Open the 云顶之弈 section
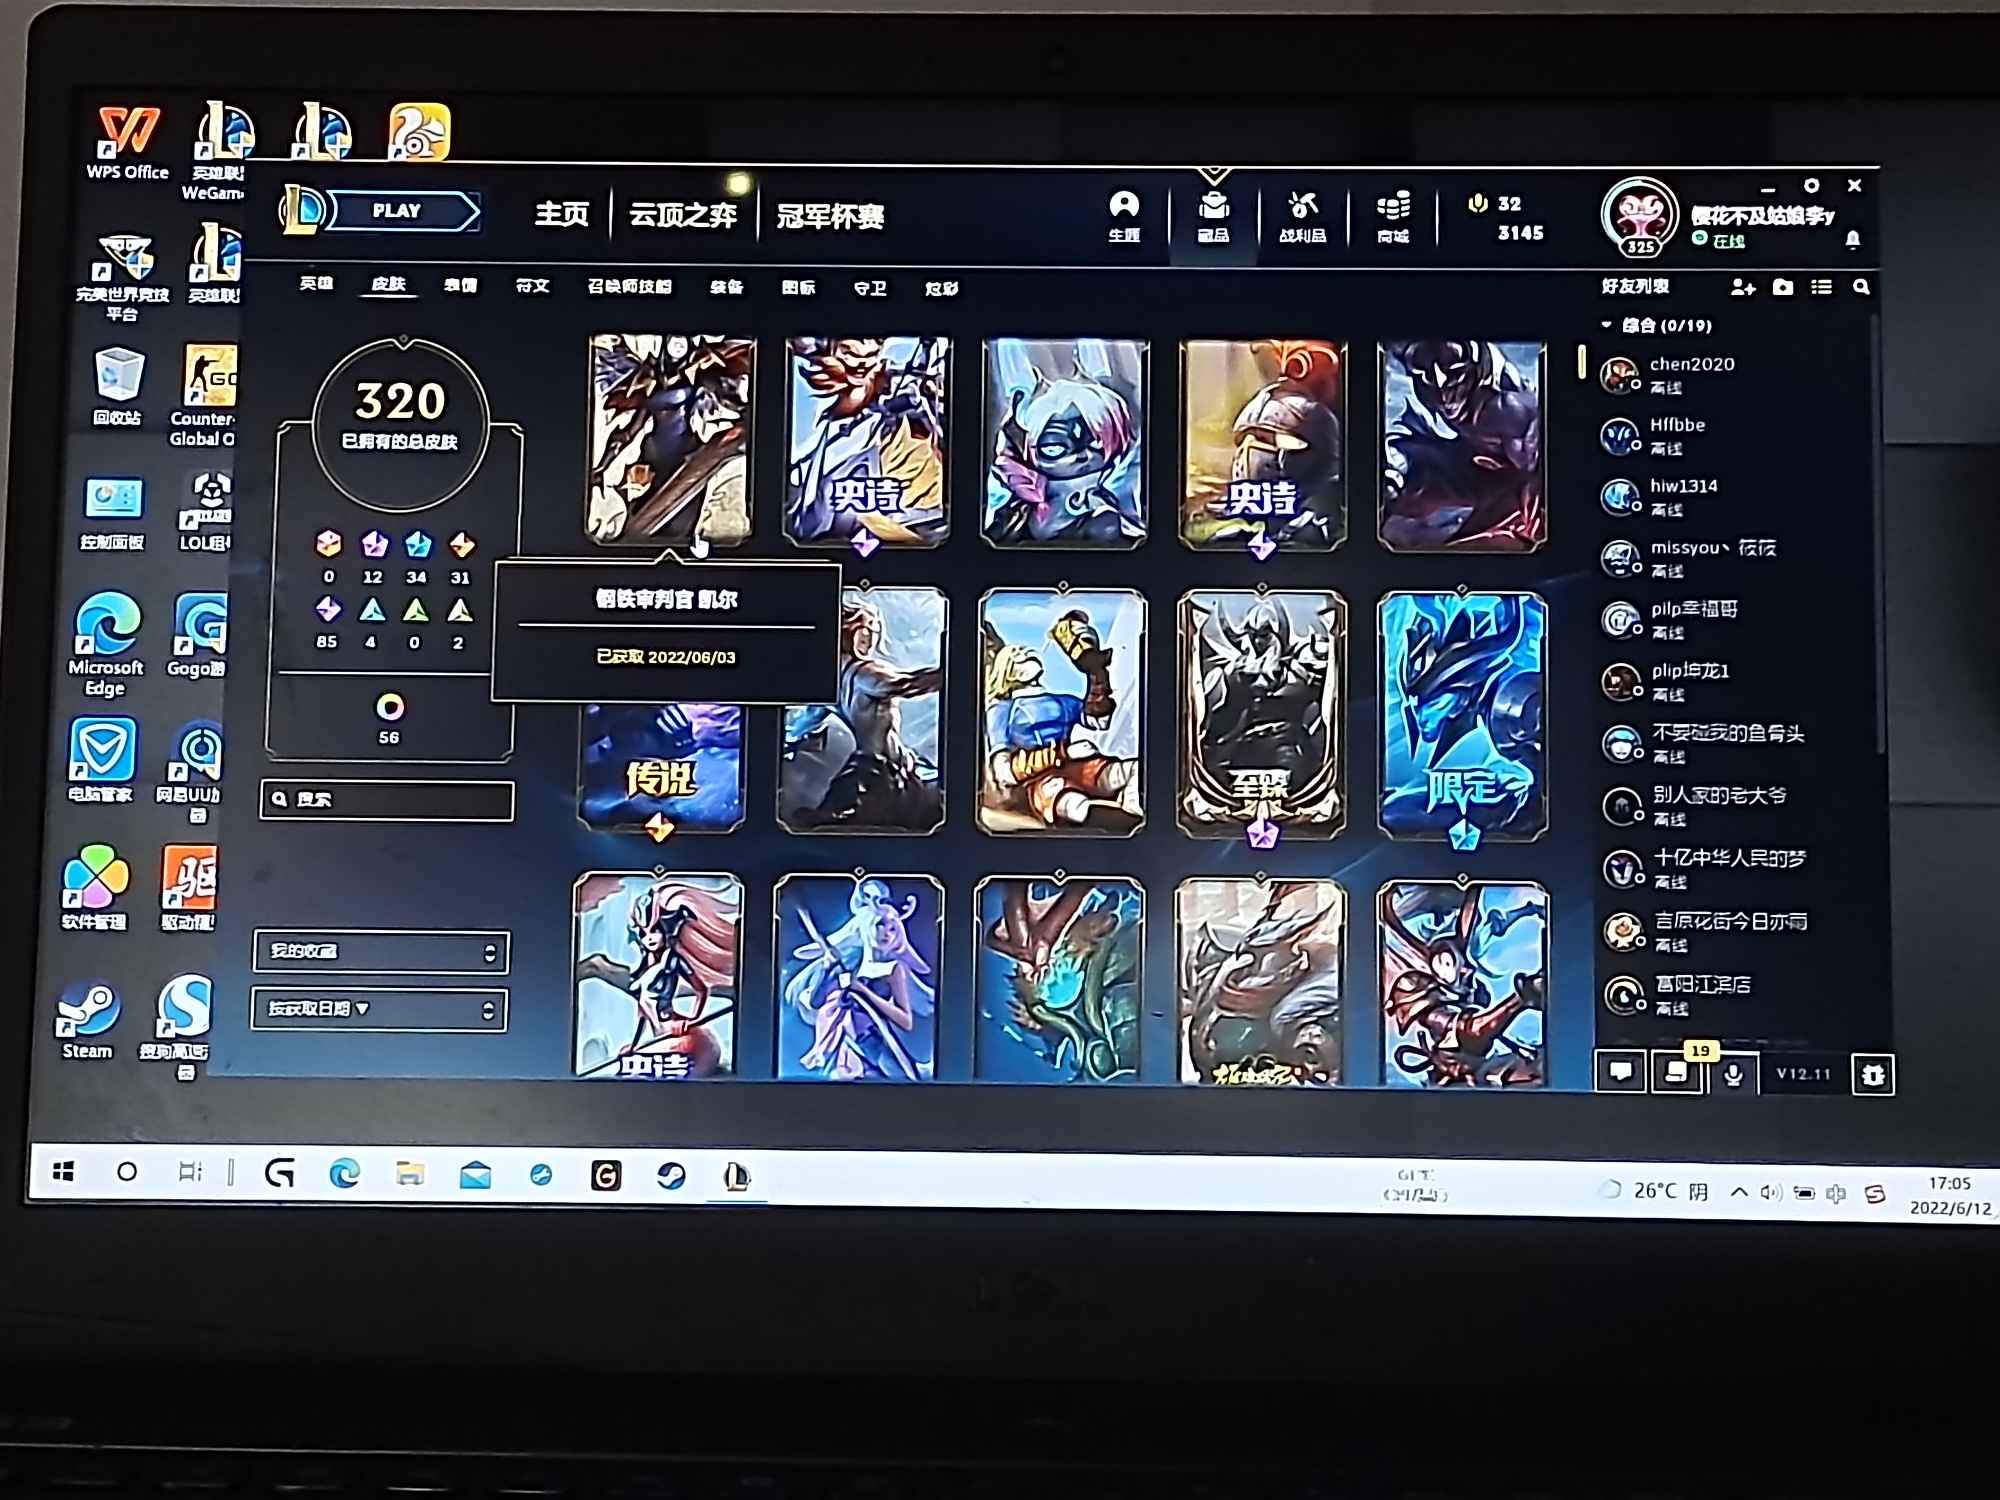2000x1500 pixels. point(683,215)
